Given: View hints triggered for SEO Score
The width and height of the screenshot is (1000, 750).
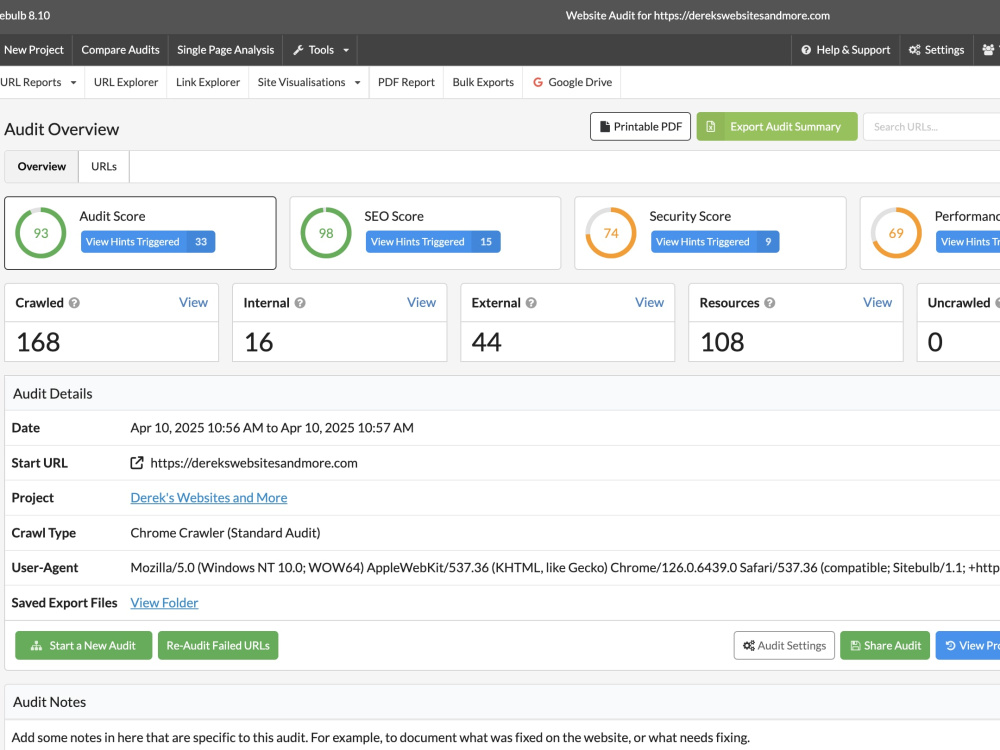Looking at the screenshot, I should click(x=433, y=242).
